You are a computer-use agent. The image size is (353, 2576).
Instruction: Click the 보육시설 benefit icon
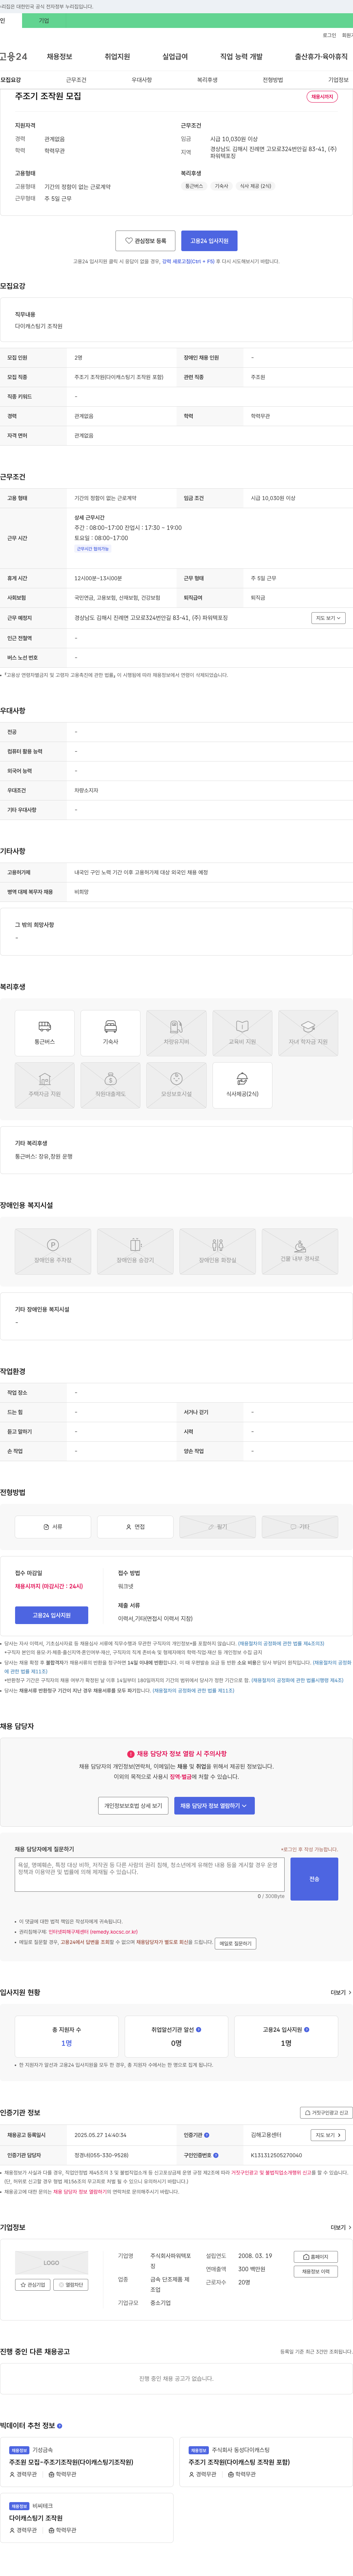coord(176,1085)
